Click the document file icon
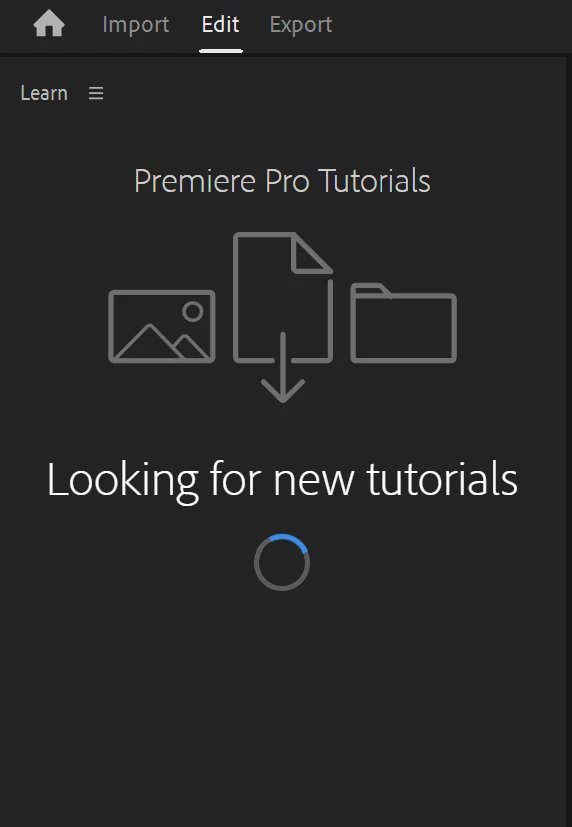This screenshot has height=827, width=572. (283, 297)
